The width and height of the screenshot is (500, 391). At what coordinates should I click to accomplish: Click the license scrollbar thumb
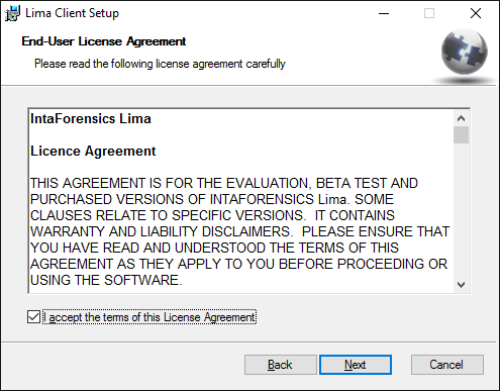461,135
